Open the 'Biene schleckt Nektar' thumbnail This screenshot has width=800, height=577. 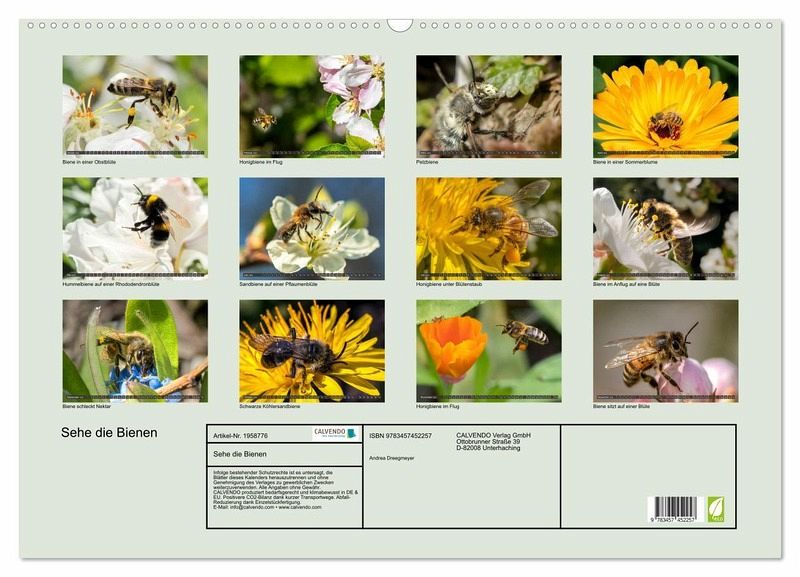tap(135, 351)
